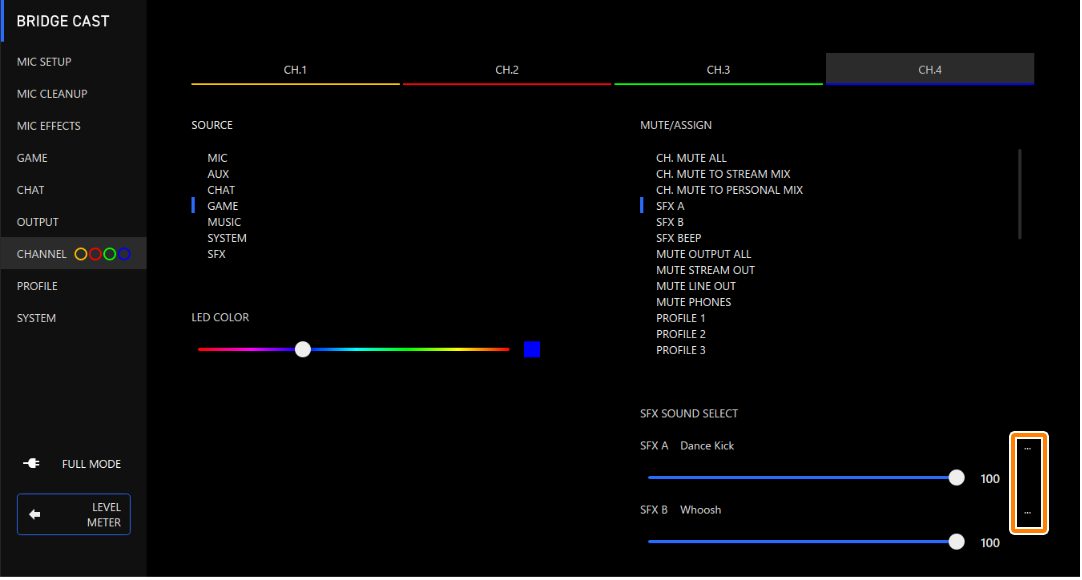
Task: Click the Mute/Assign list scrollbar
Action: pos(1020,194)
